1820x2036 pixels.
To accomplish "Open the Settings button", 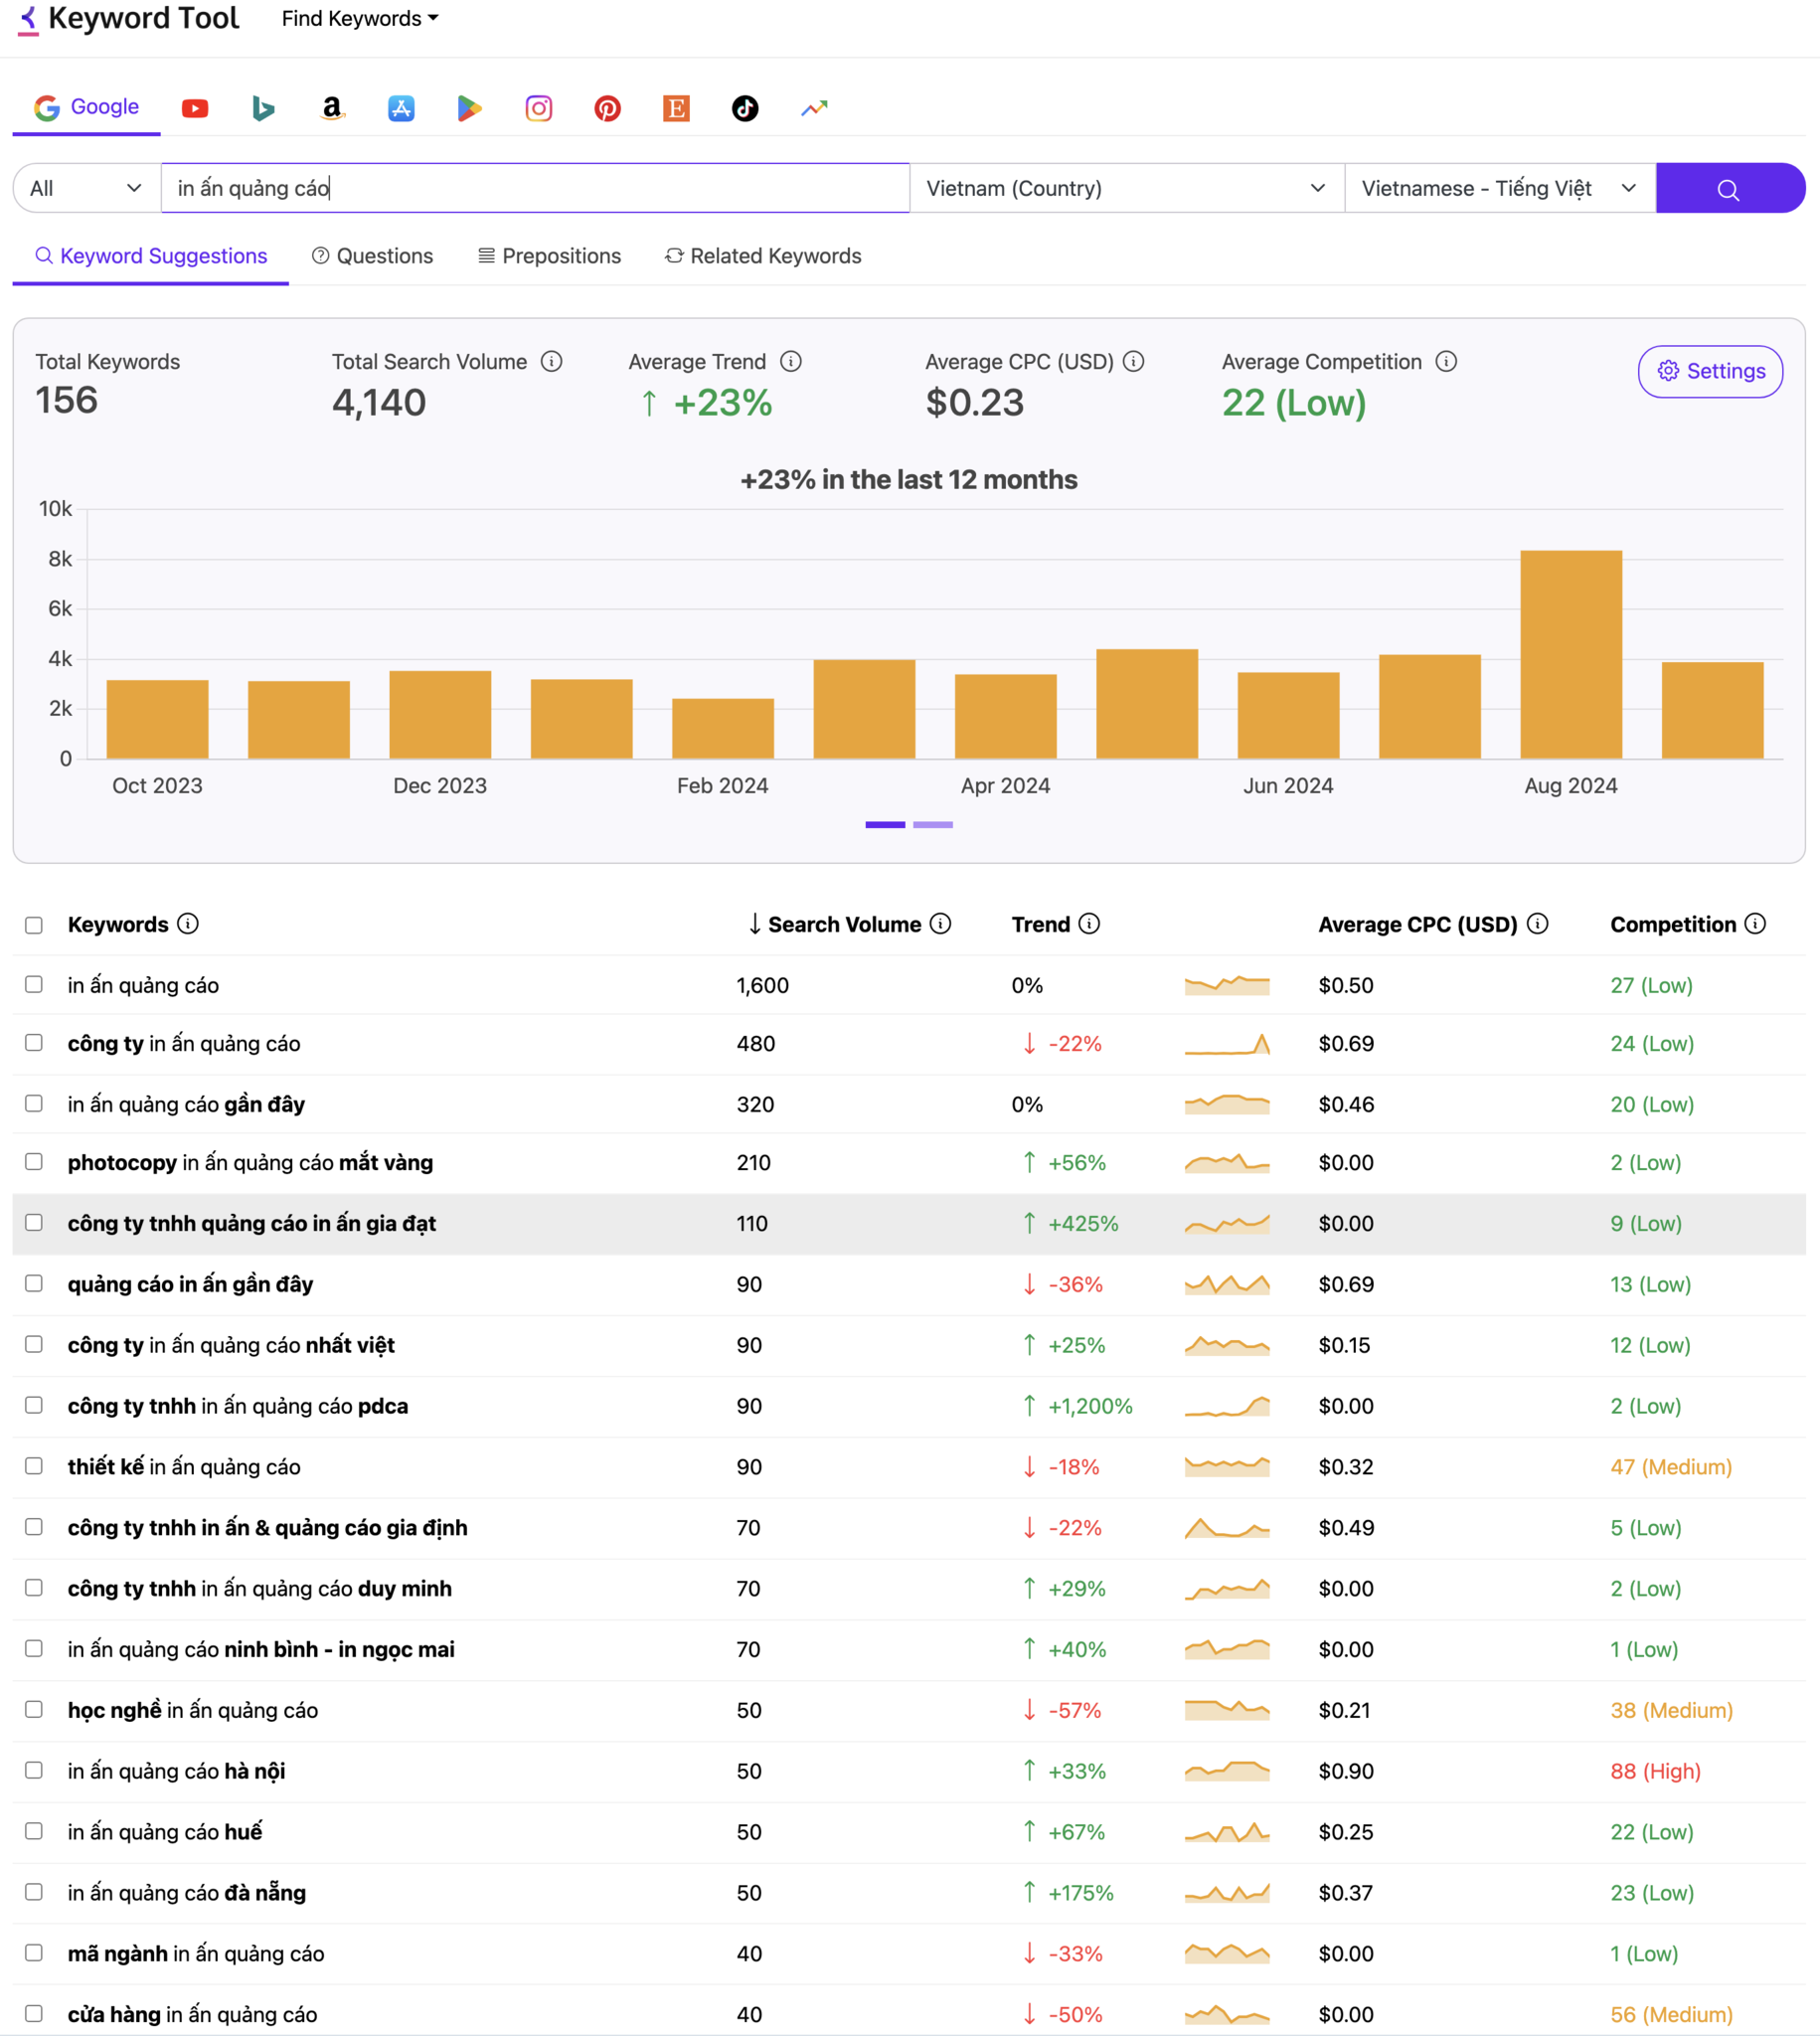I will [x=1710, y=371].
